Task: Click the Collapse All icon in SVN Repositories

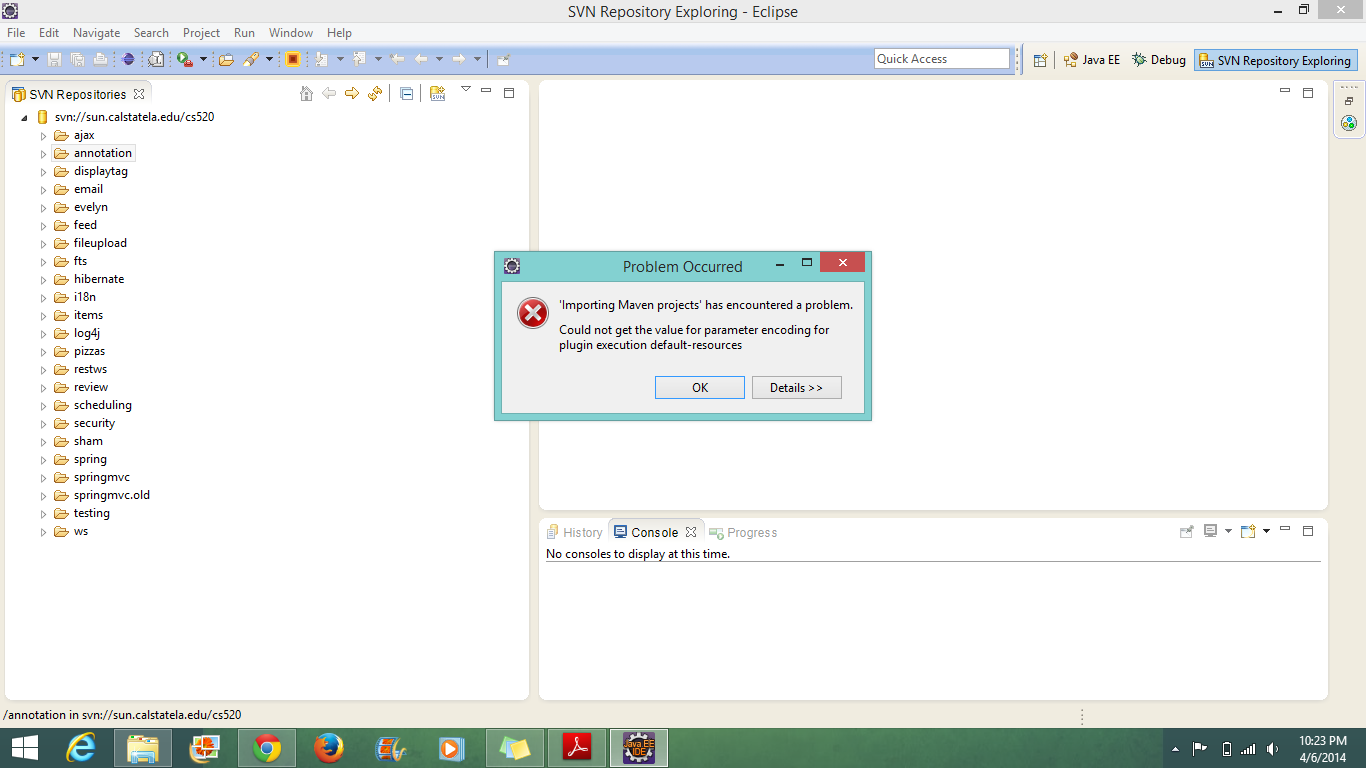Action: coord(406,94)
